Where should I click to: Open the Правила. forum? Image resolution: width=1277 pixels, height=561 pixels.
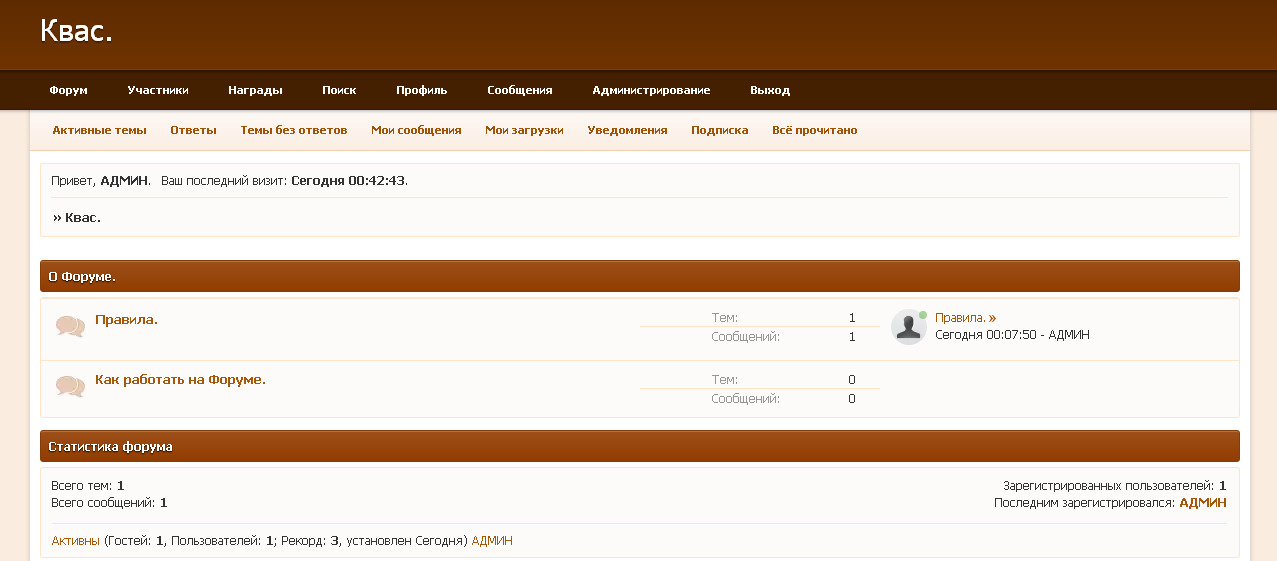[x=126, y=320]
